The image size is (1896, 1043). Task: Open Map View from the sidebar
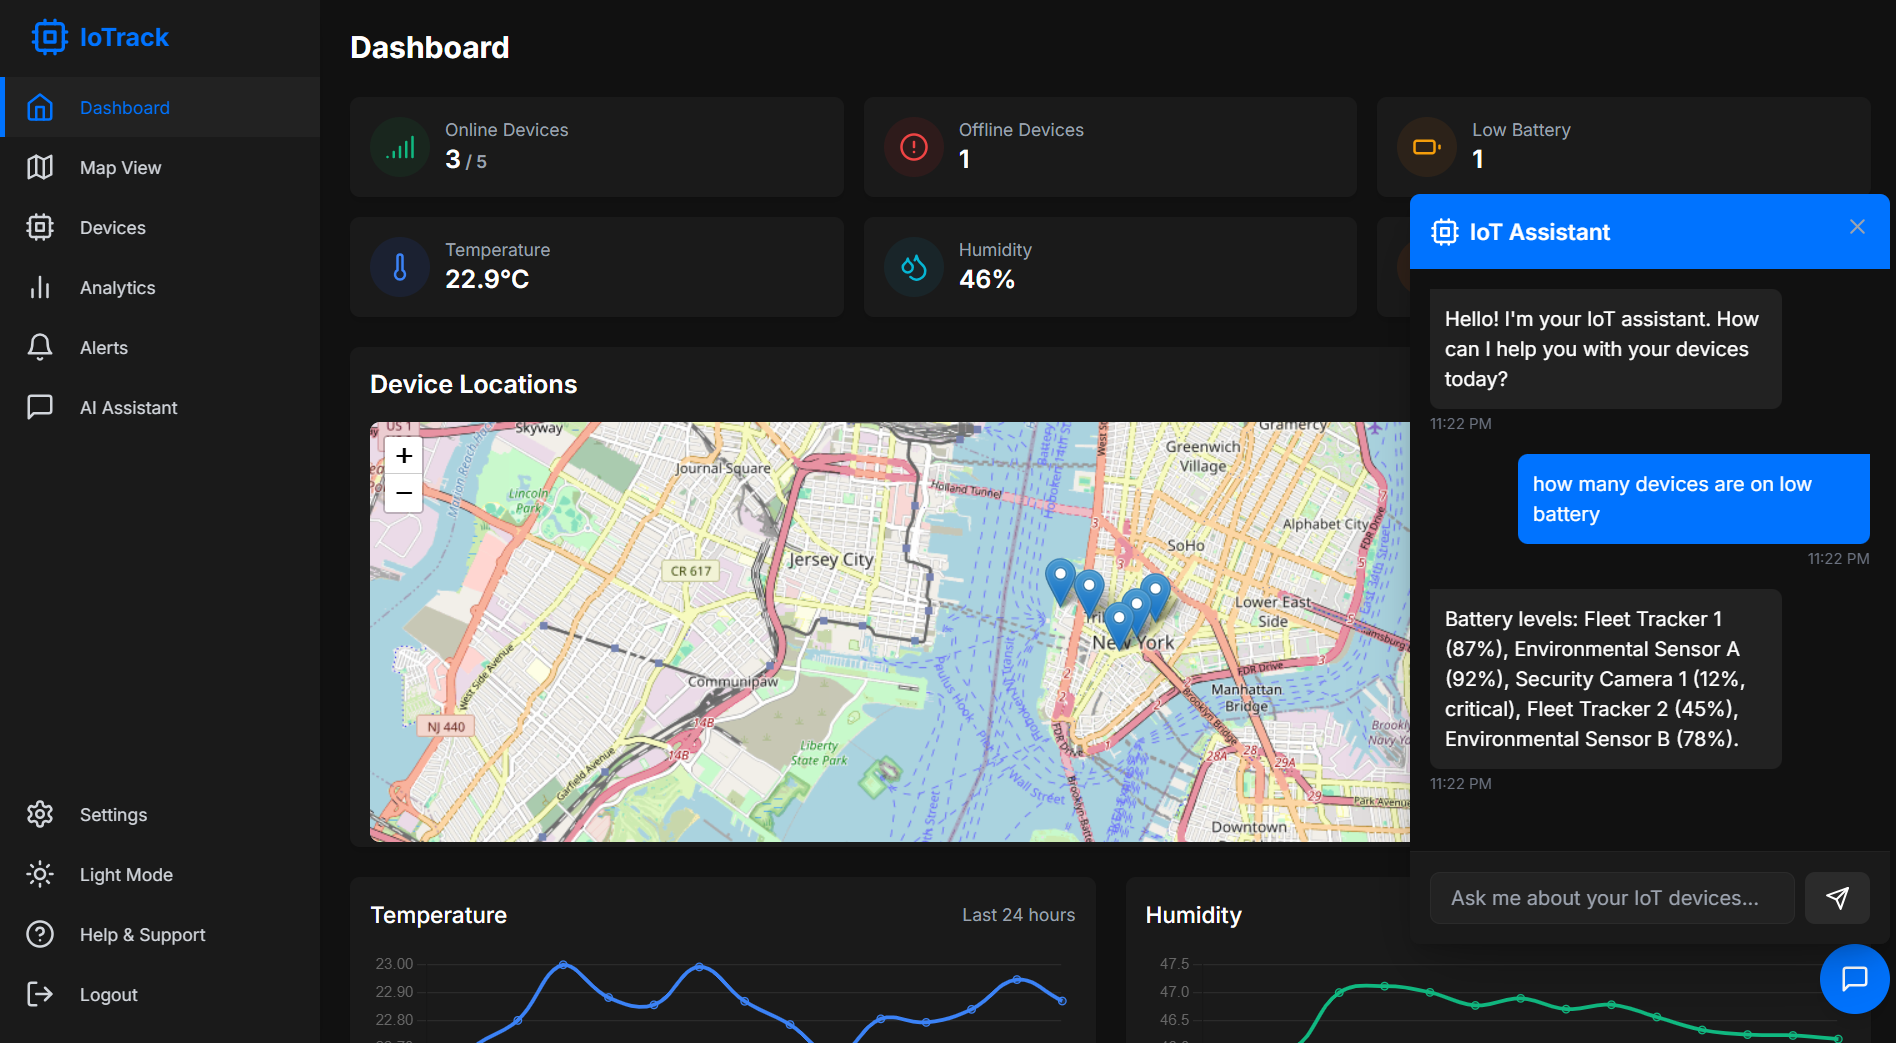tap(120, 168)
